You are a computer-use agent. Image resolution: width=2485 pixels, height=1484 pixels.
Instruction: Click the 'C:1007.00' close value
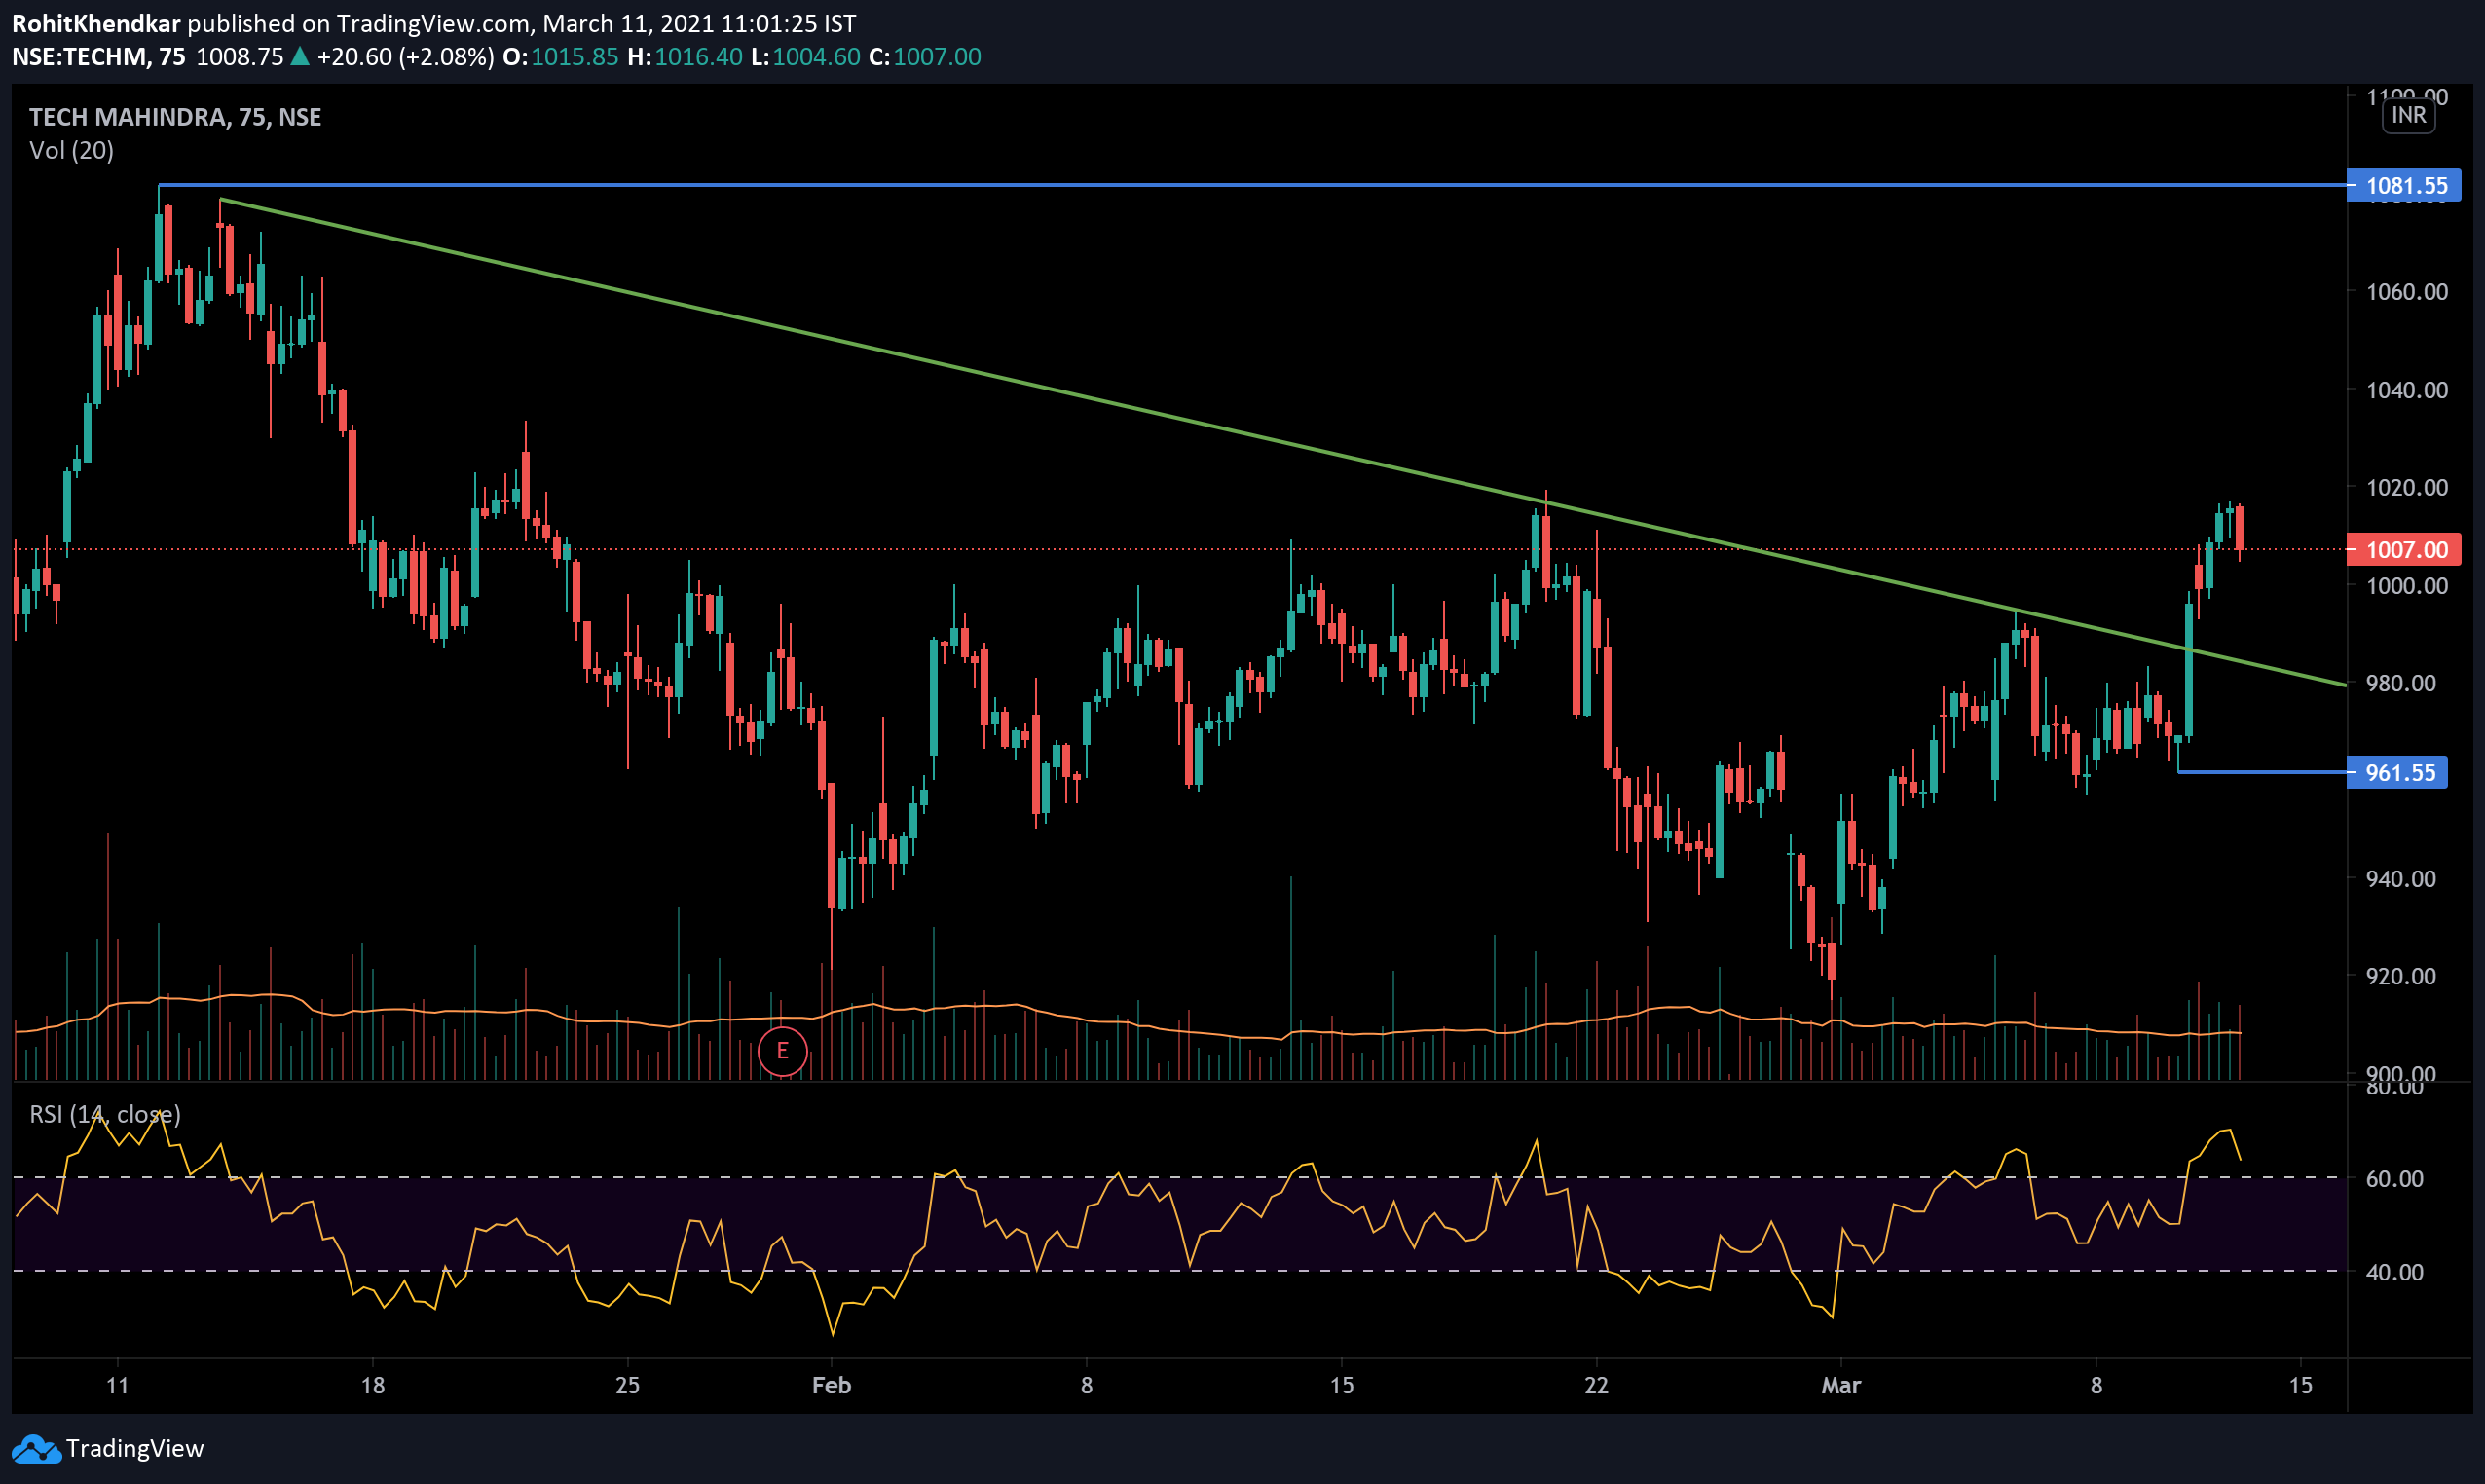point(925,57)
